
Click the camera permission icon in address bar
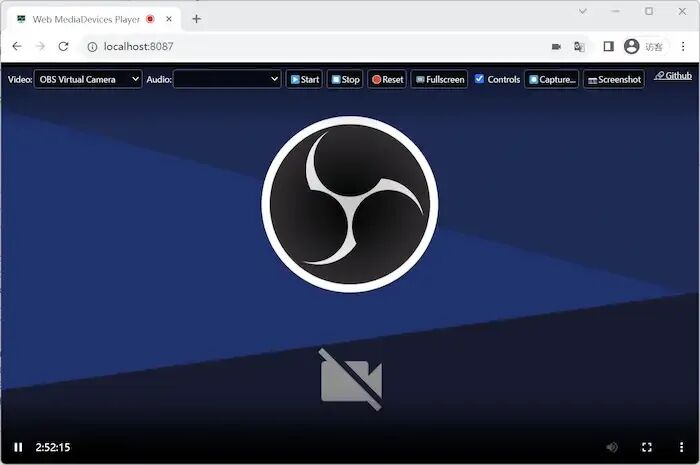click(556, 46)
